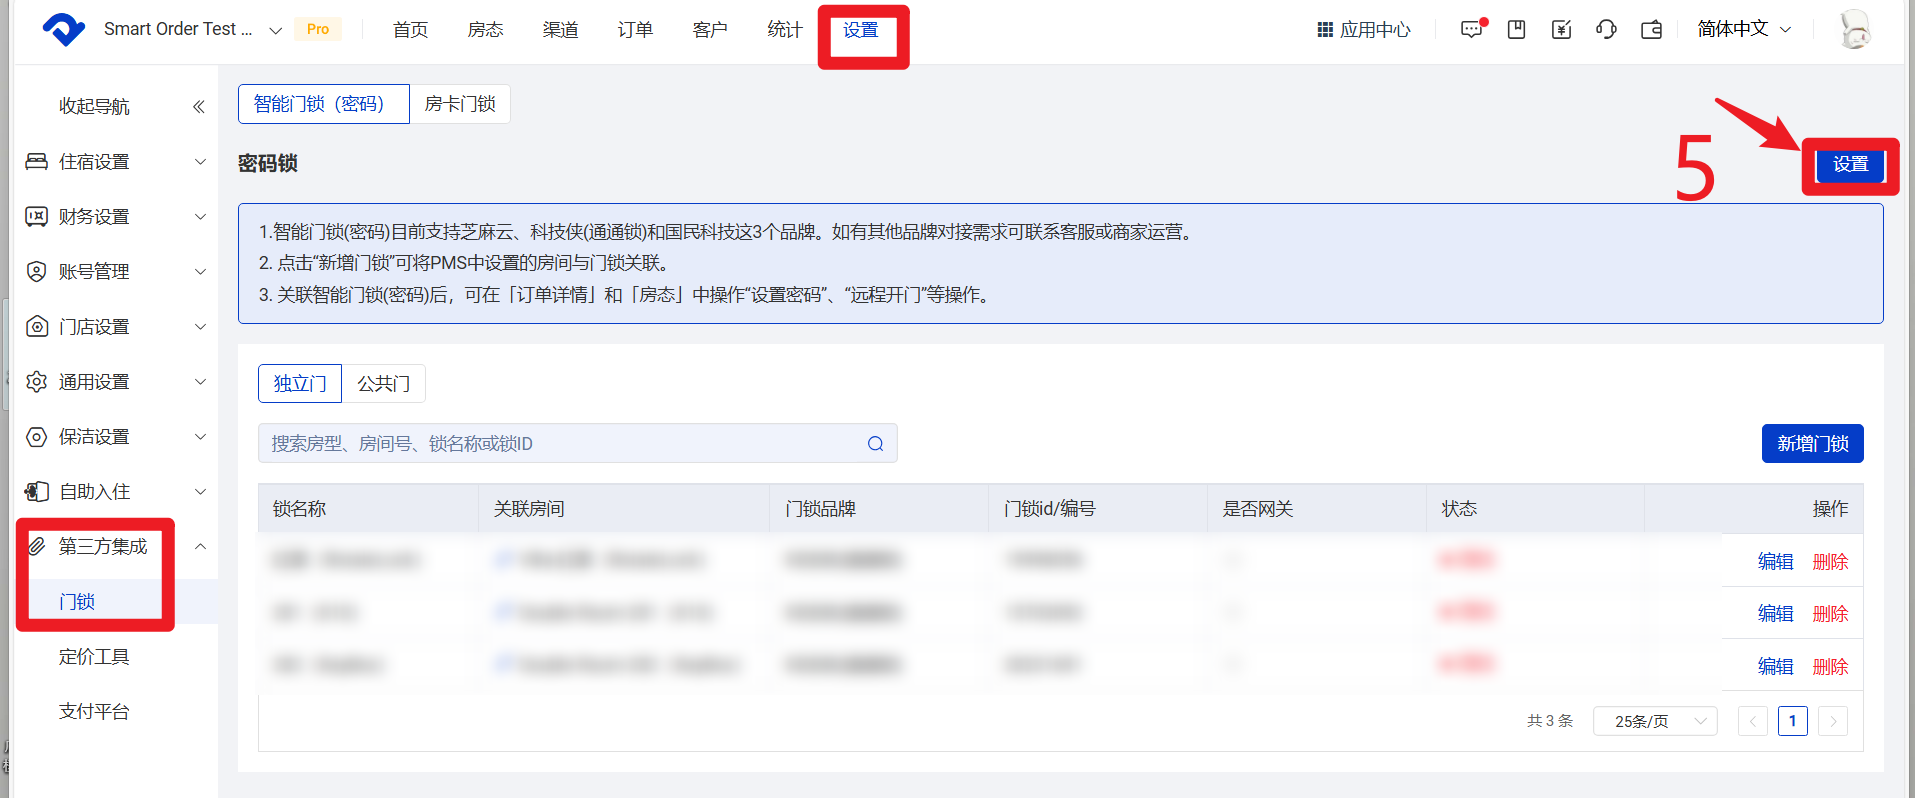Click the bookmark notes icon in header
1915x798 pixels.
click(x=1516, y=29)
